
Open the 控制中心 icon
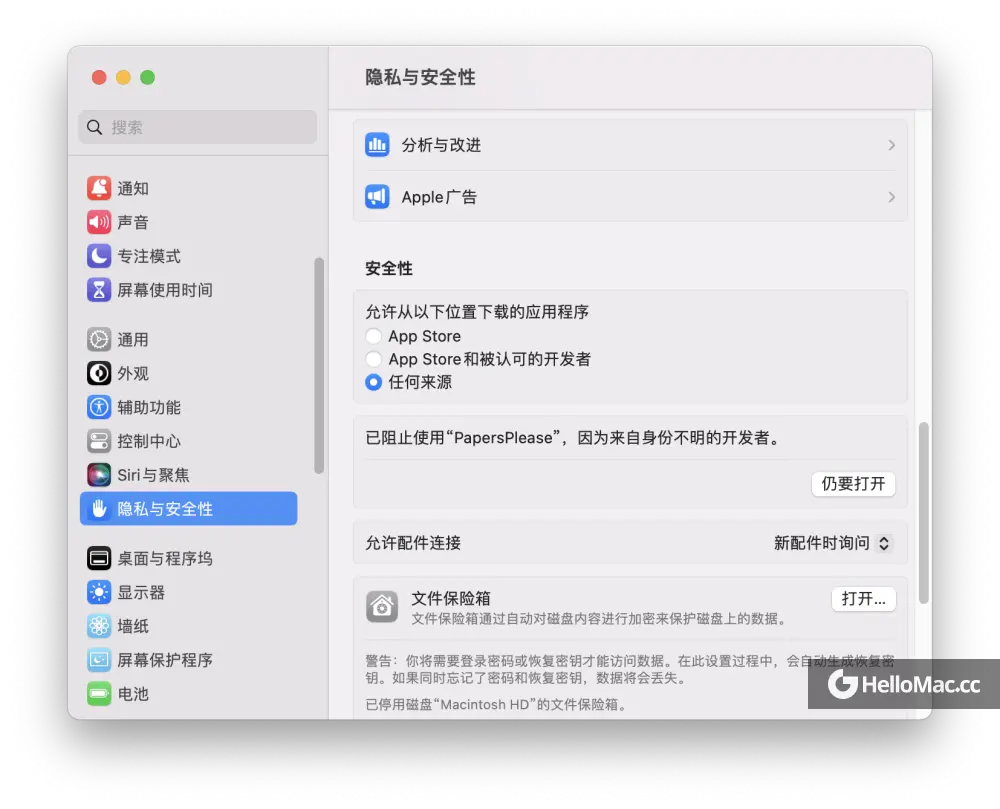pos(99,441)
